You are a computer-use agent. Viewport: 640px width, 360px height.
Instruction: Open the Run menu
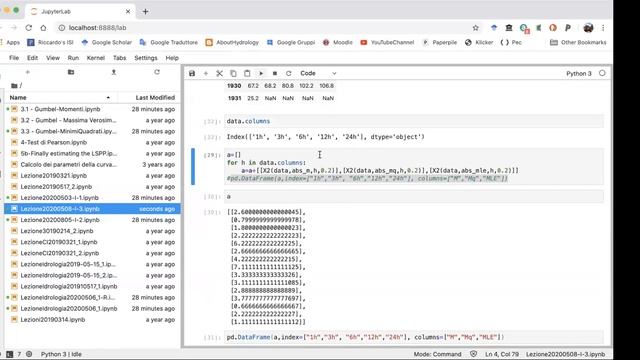[x=73, y=58]
